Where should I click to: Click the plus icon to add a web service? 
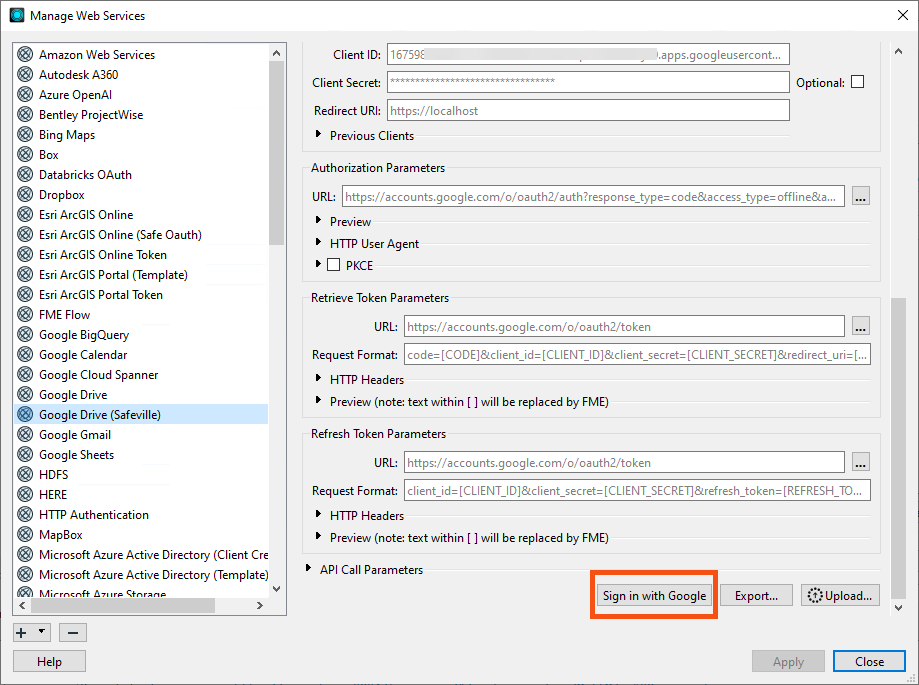(x=22, y=633)
